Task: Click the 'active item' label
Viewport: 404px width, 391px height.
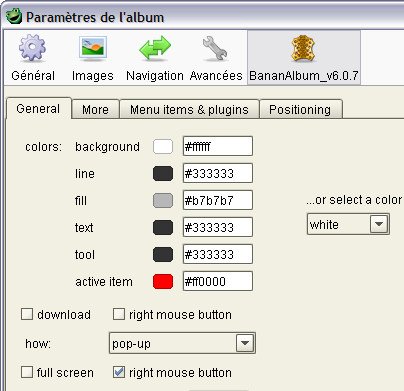Action: (104, 282)
